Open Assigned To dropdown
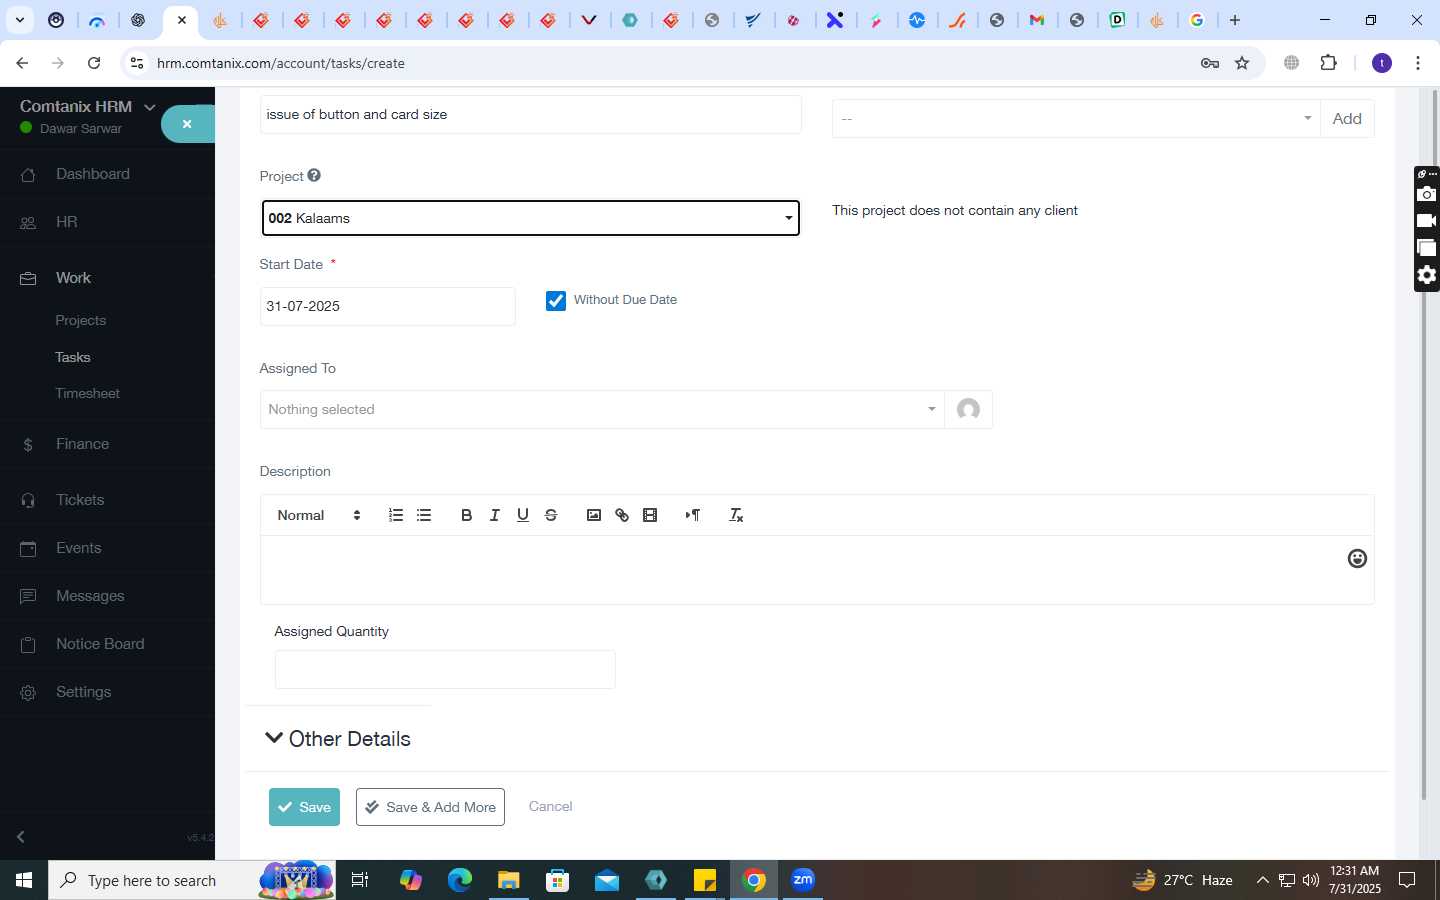The image size is (1440, 900). click(x=602, y=409)
